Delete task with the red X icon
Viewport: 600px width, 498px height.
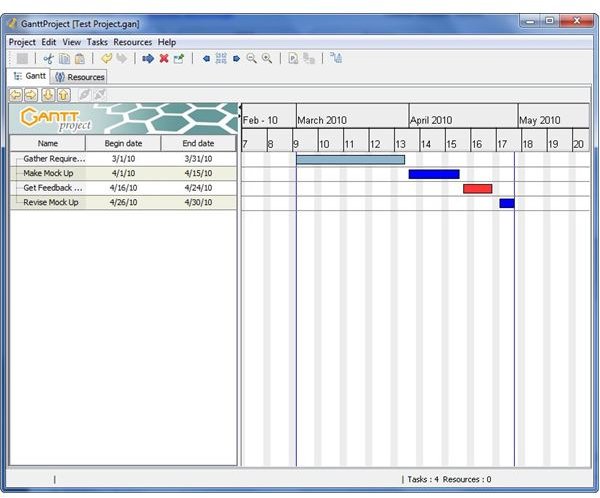[164, 59]
